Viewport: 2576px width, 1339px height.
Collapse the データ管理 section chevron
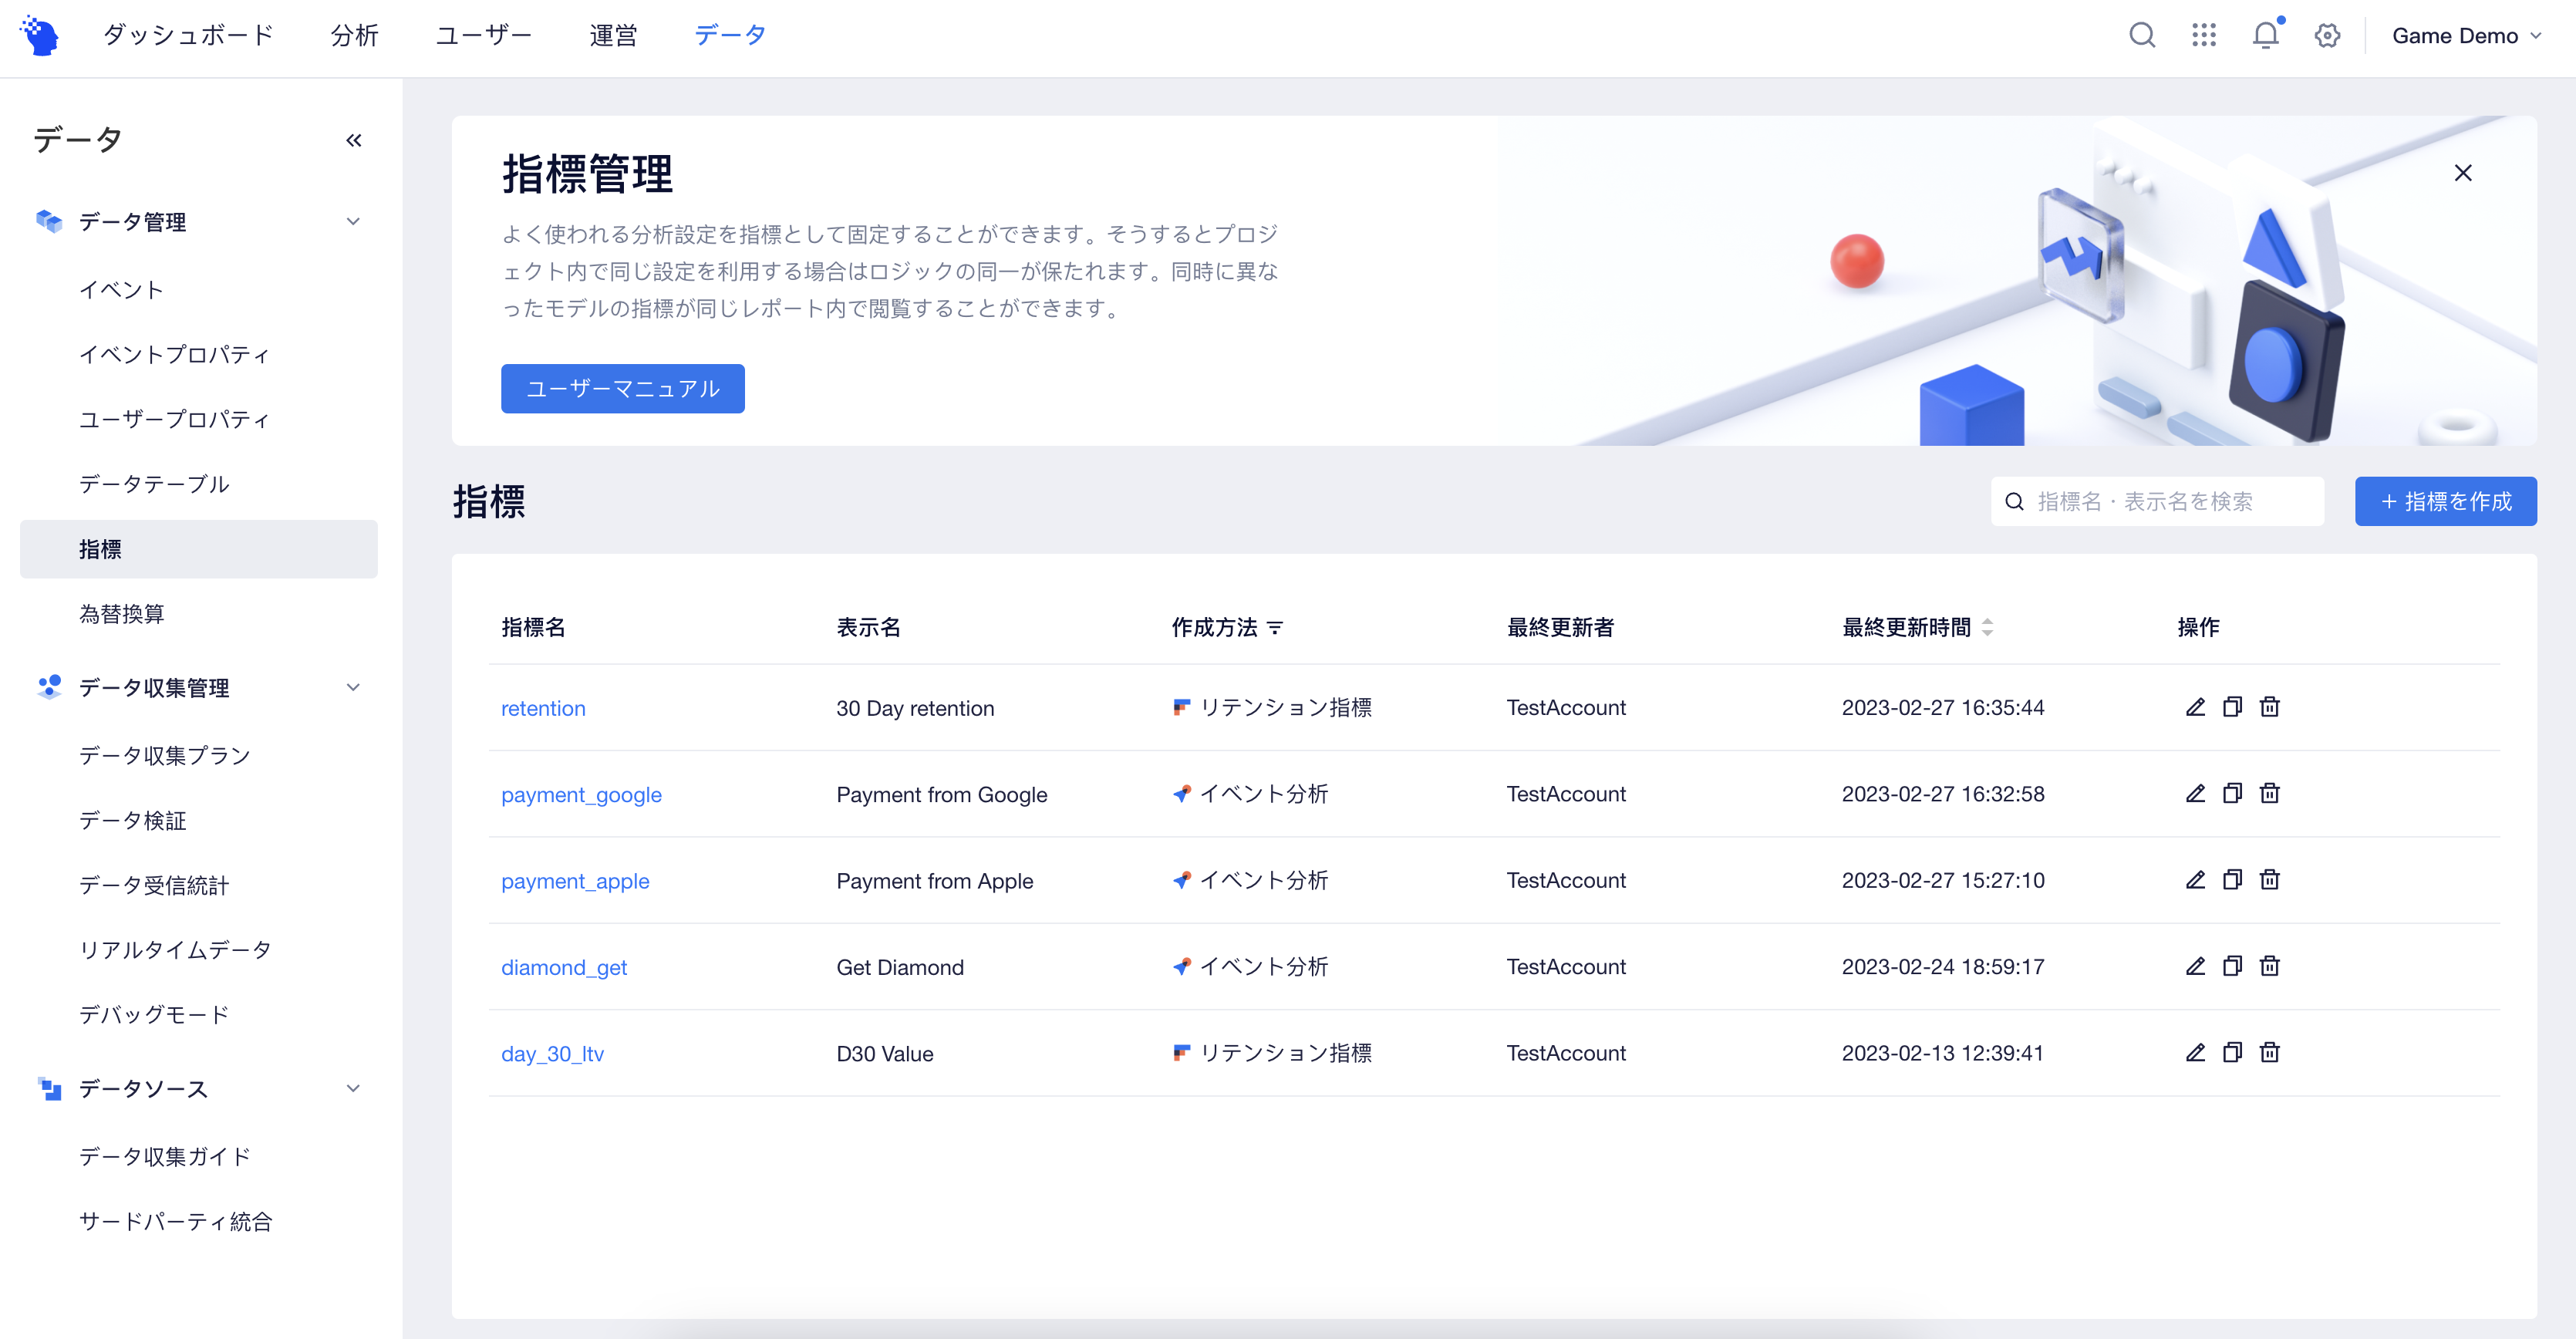pos(353,222)
